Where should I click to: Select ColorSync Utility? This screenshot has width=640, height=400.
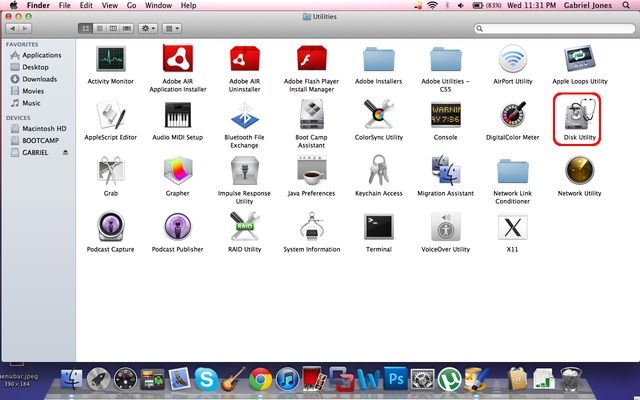pos(379,115)
